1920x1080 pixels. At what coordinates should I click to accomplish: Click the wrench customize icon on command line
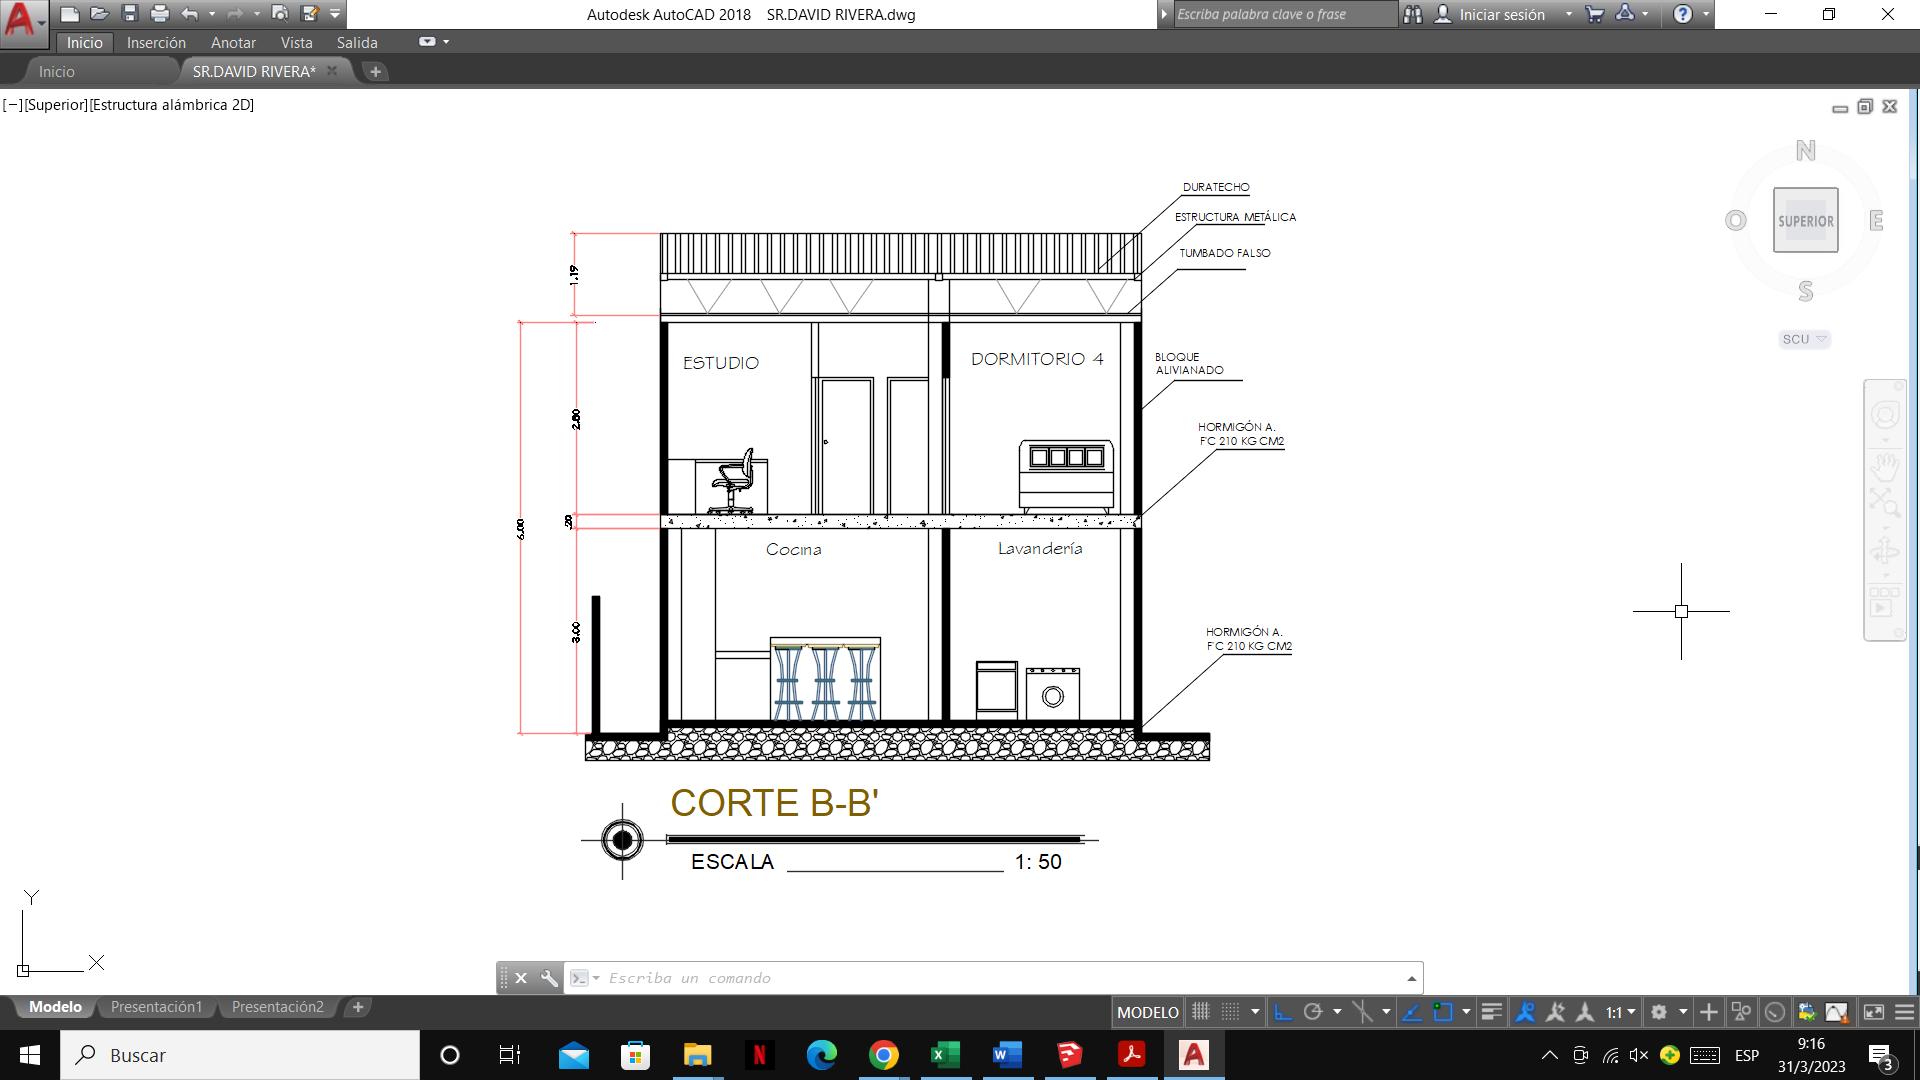(549, 978)
